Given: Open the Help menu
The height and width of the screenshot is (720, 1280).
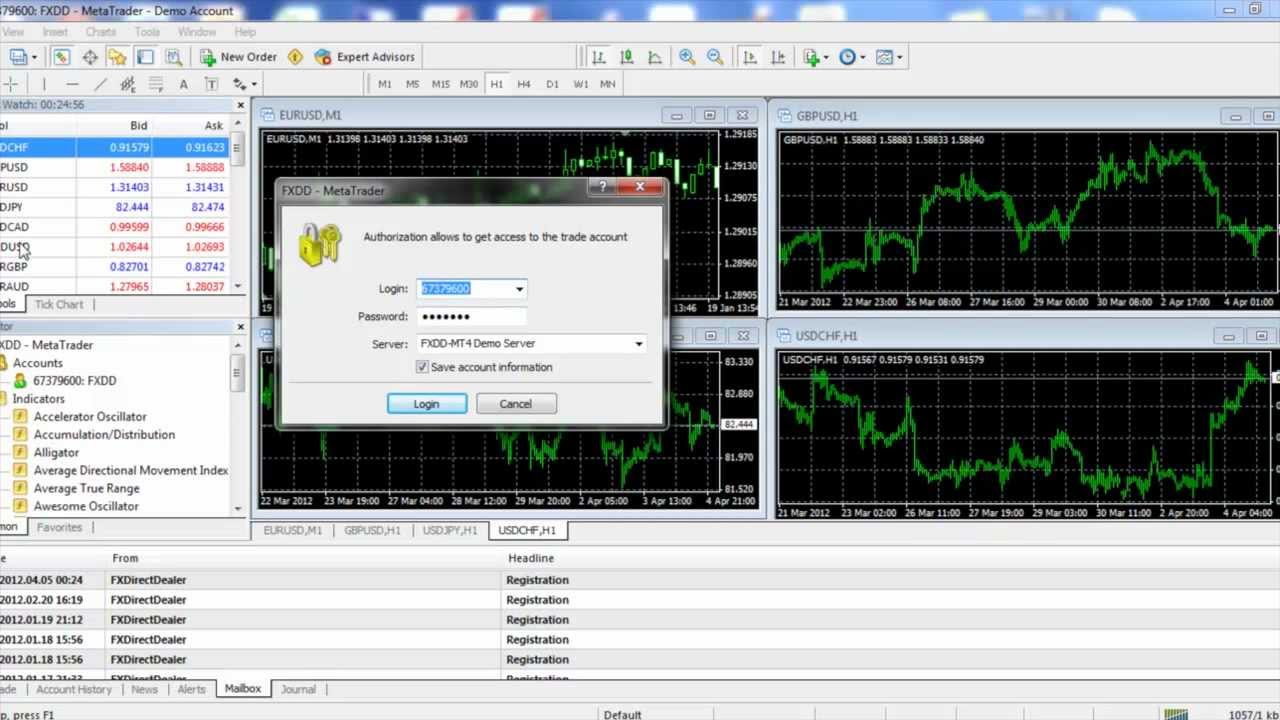Looking at the screenshot, I should point(245,32).
